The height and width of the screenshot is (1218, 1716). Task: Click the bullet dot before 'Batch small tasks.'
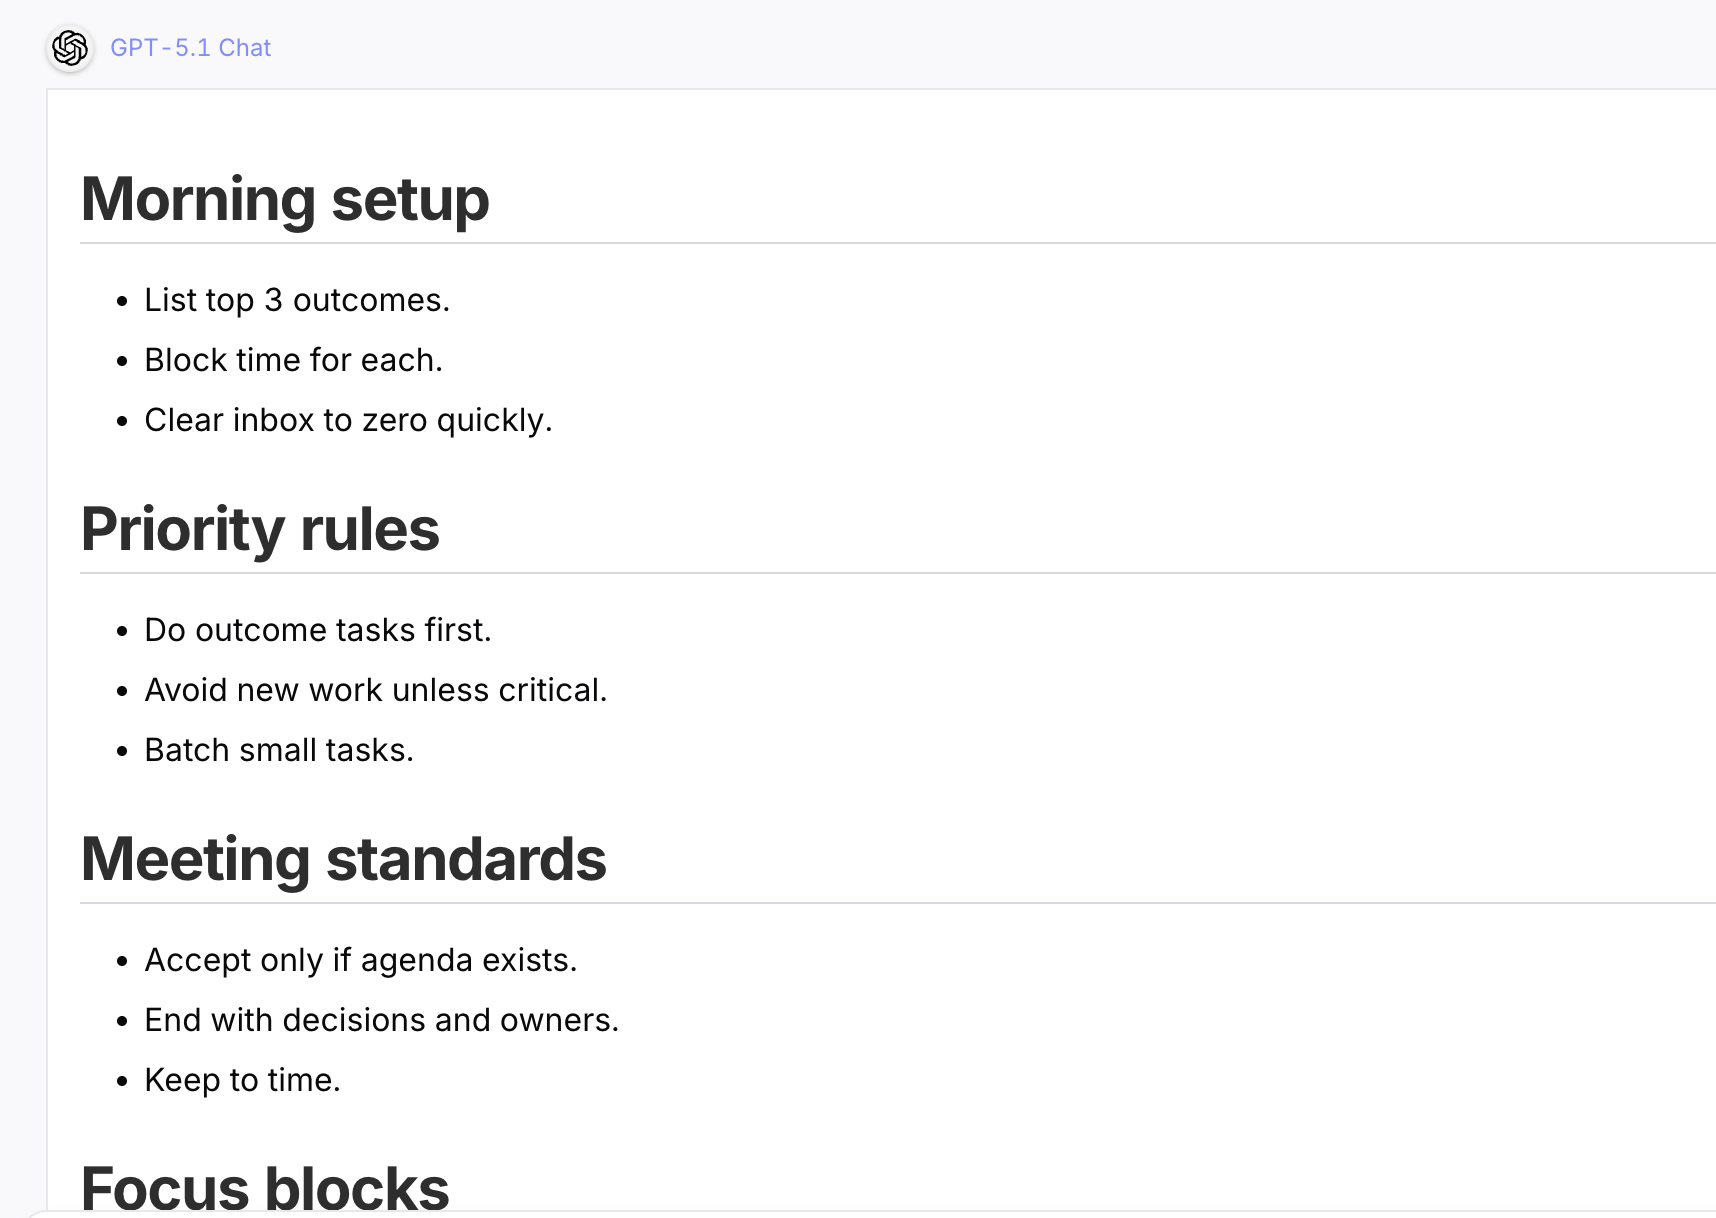tap(122, 751)
